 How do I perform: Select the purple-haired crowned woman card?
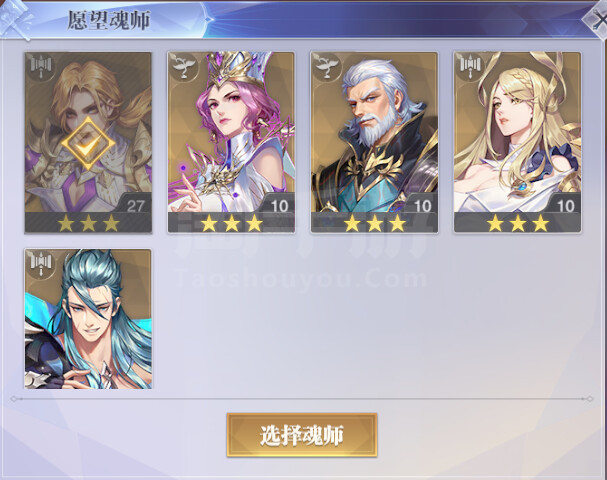[231, 142]
